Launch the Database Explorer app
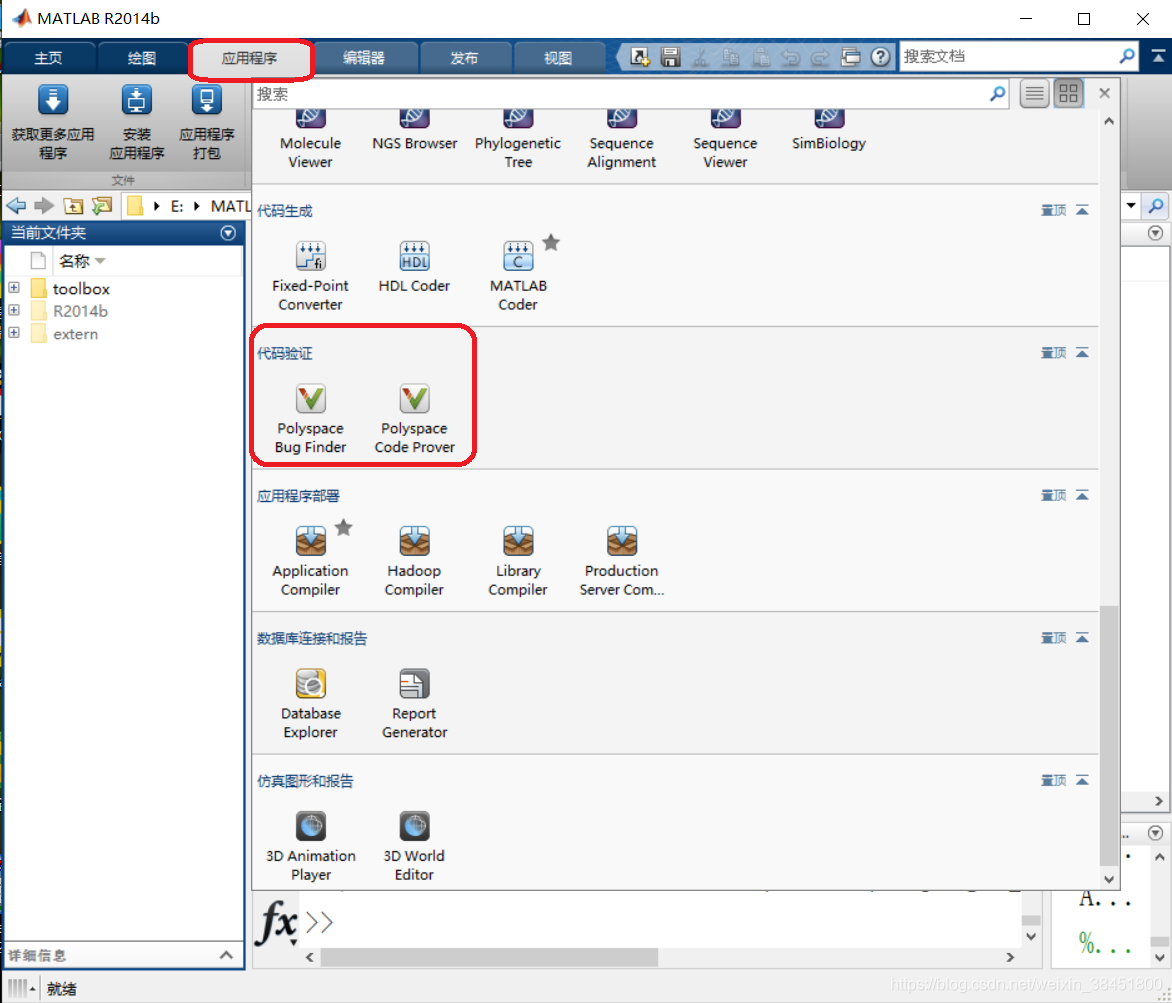 (310, 703)
